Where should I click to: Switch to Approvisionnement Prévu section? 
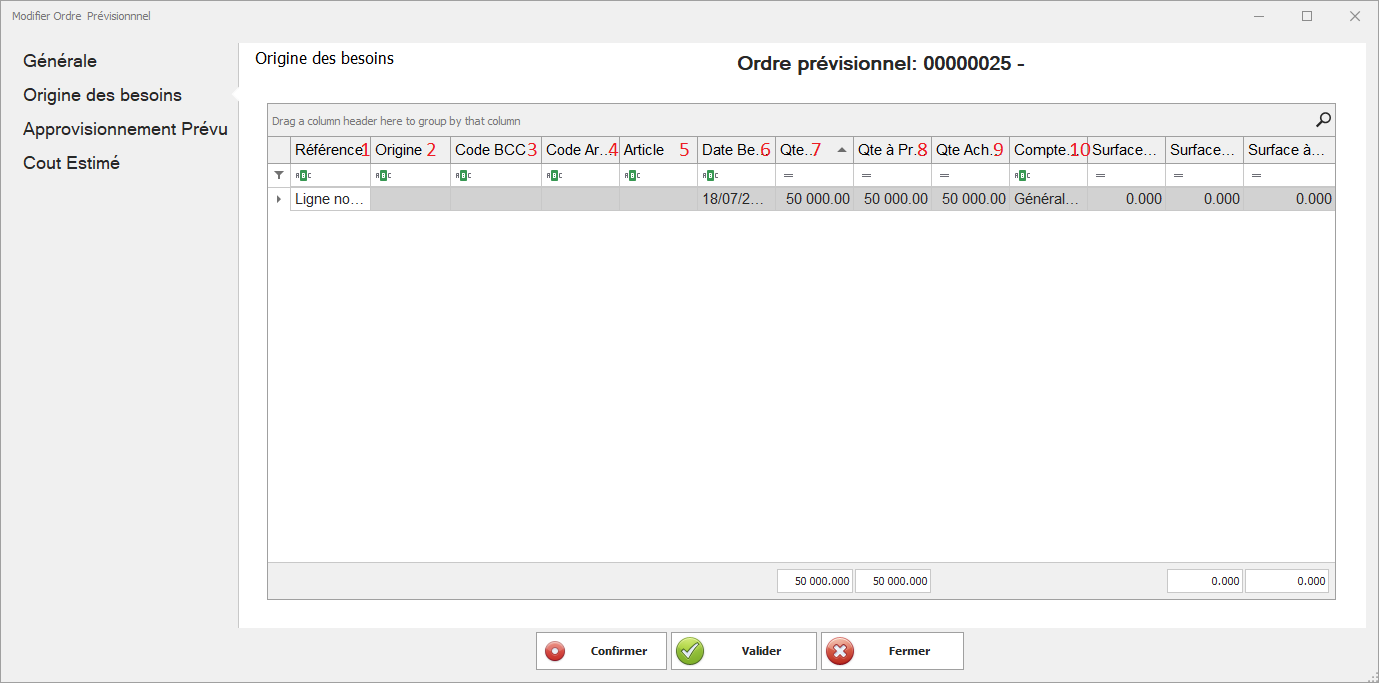125,129
